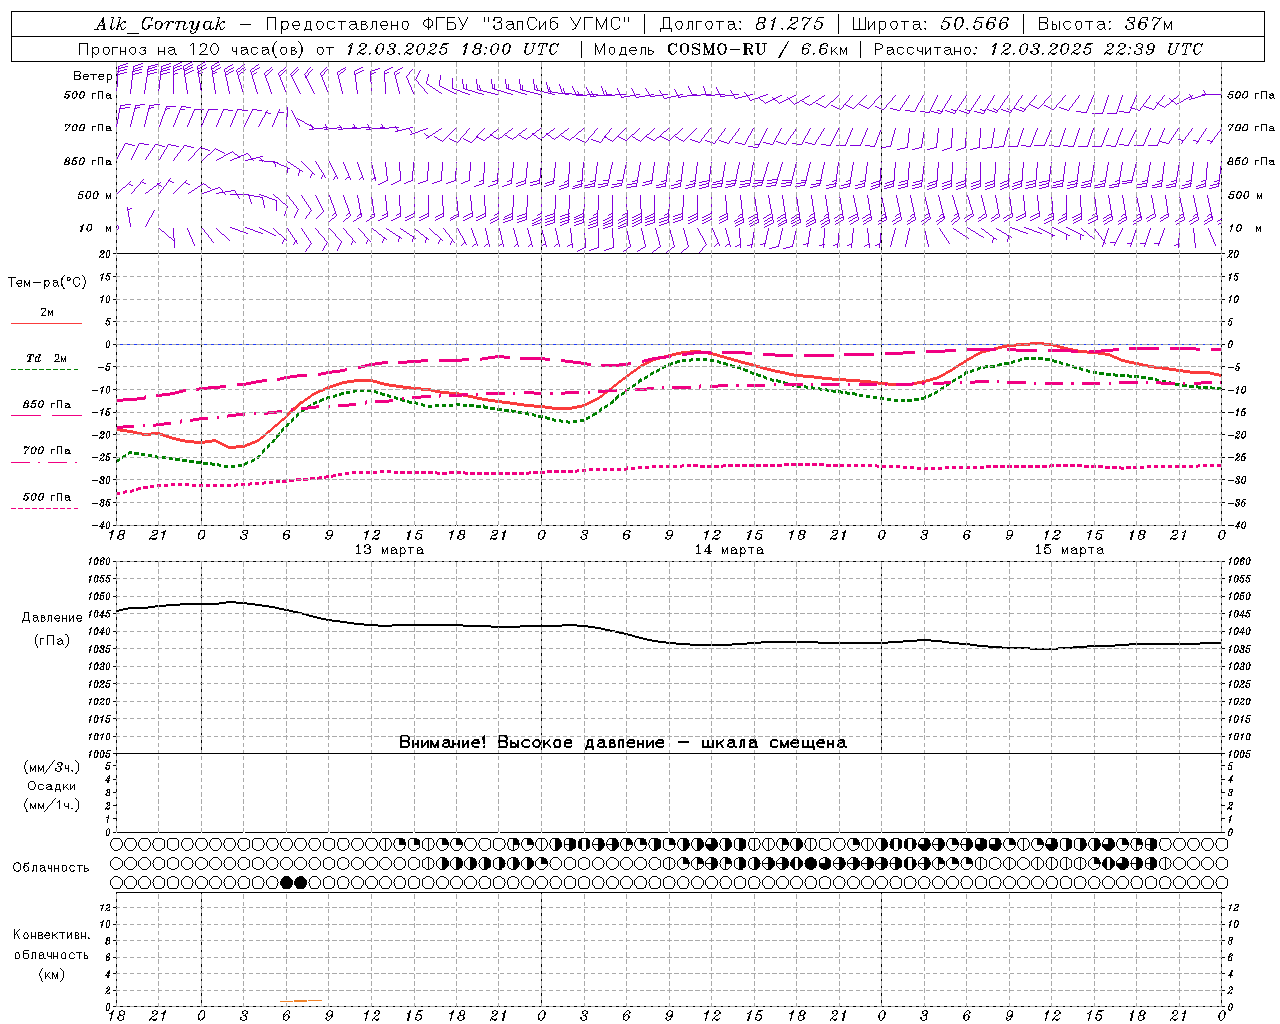This screenshot has width=1280, height=1024.
Task: Click the station name Alk_Gornyak in the header
Action: 160,25
